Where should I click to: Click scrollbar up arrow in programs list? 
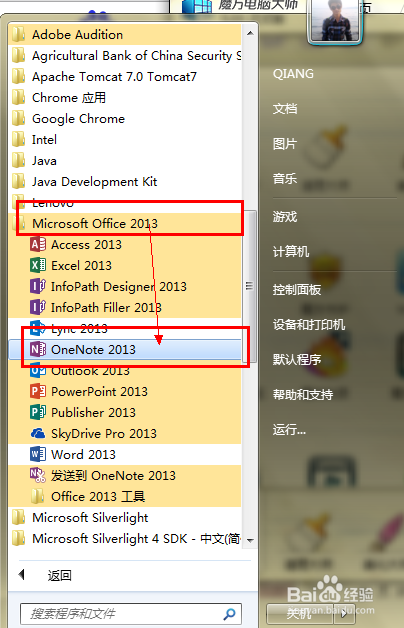click(250, 33)
